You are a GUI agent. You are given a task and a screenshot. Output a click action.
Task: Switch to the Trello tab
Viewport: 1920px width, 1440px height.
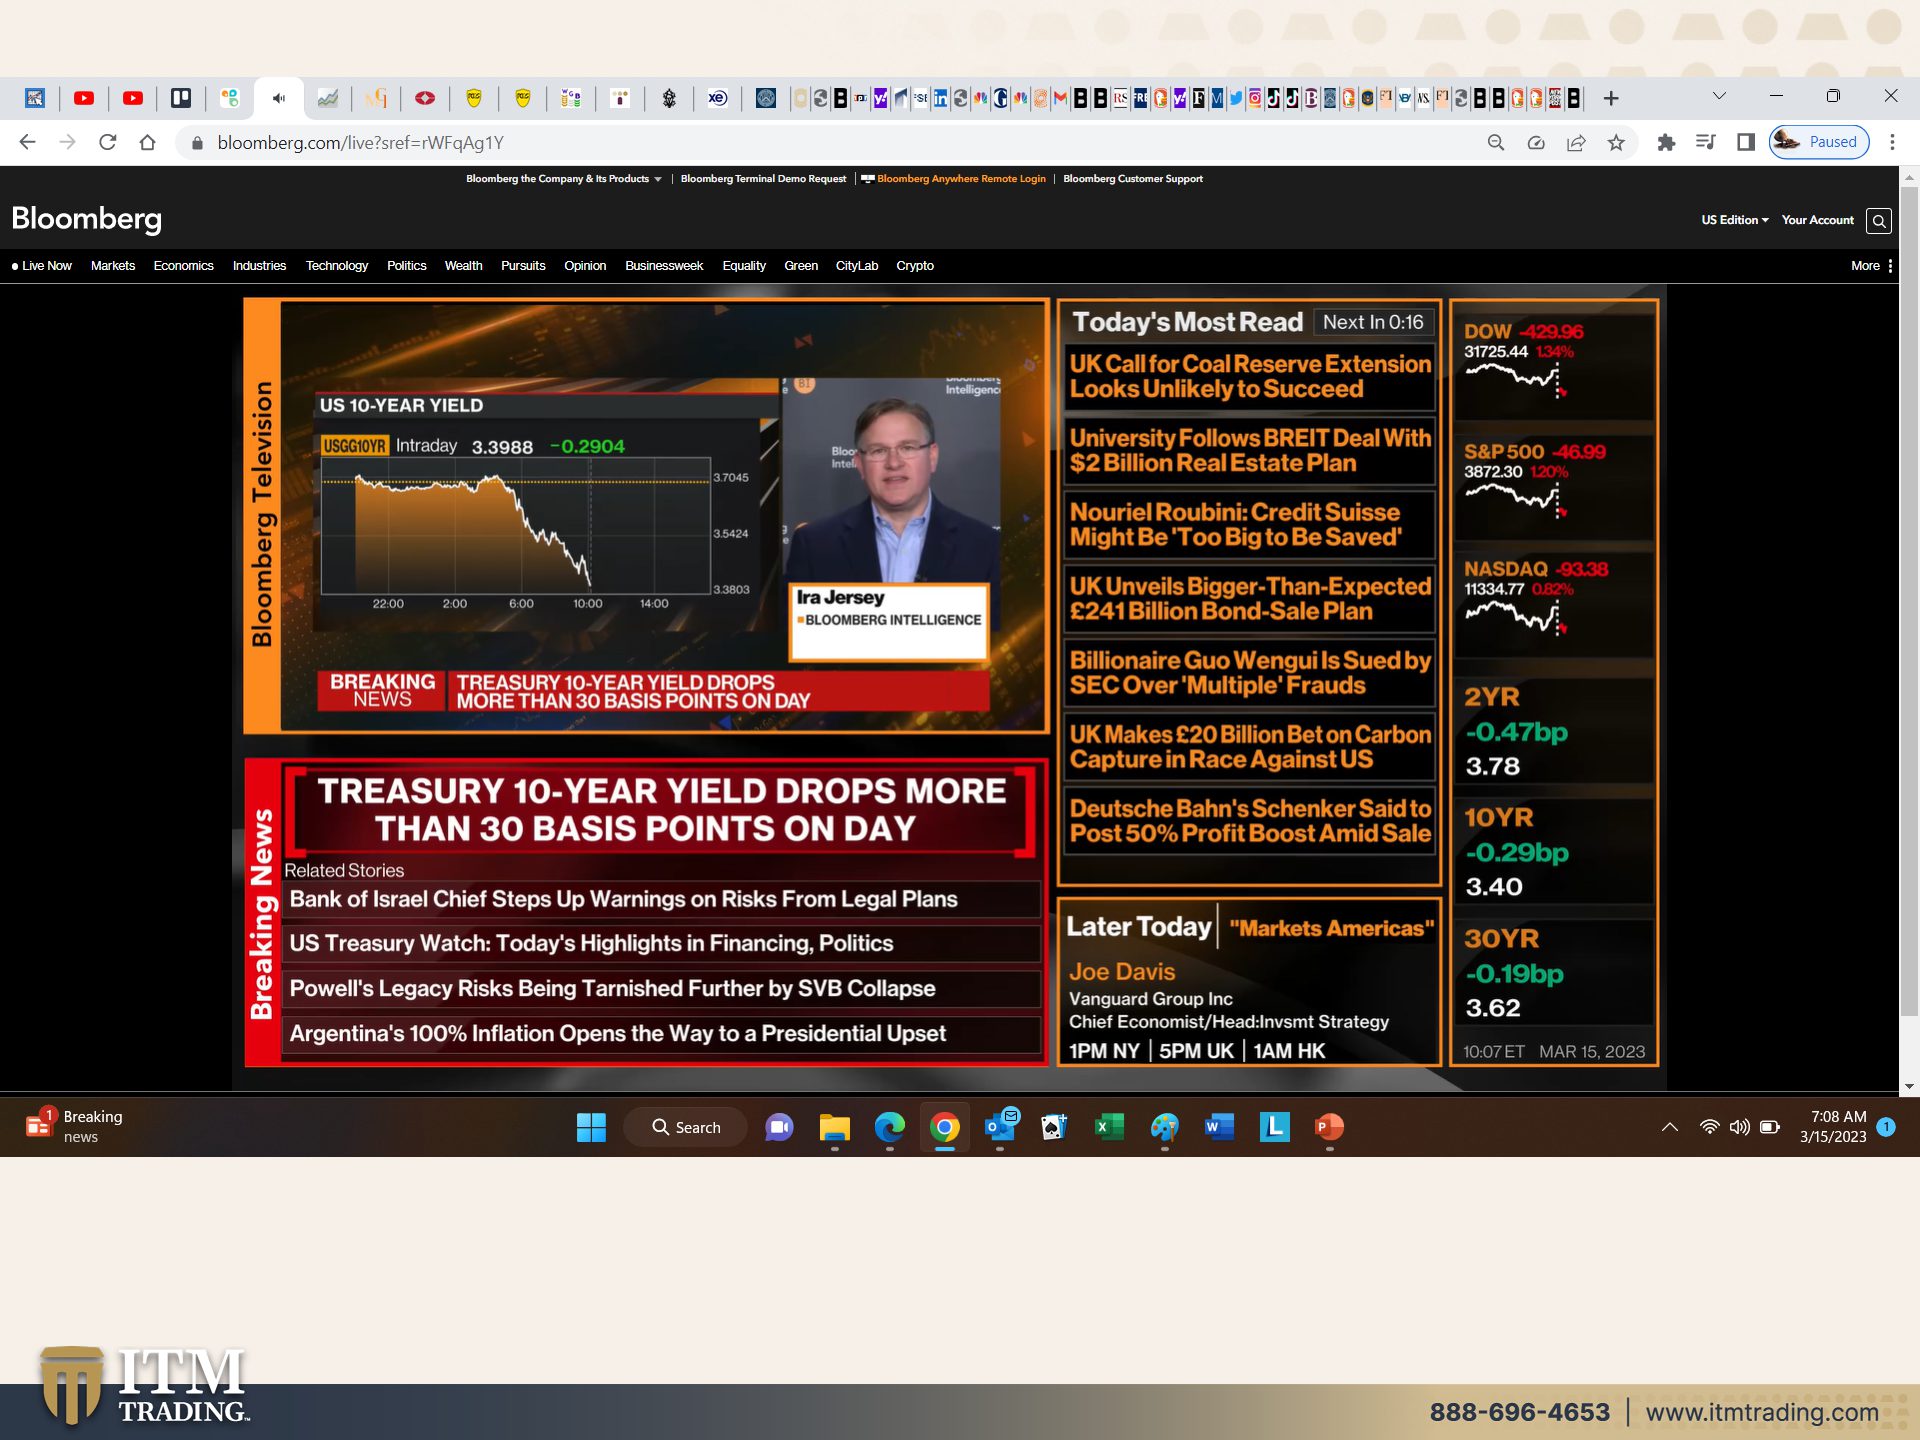pos(181,98)
